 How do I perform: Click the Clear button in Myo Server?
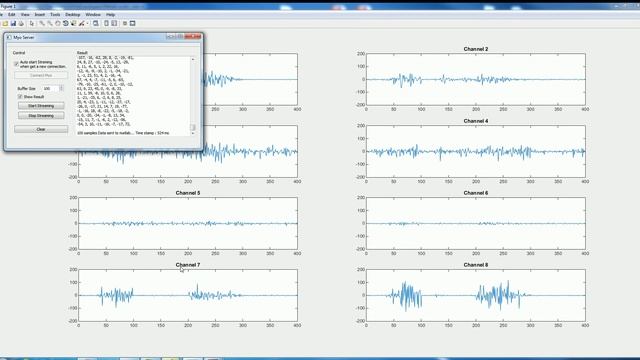click(41, 129)
